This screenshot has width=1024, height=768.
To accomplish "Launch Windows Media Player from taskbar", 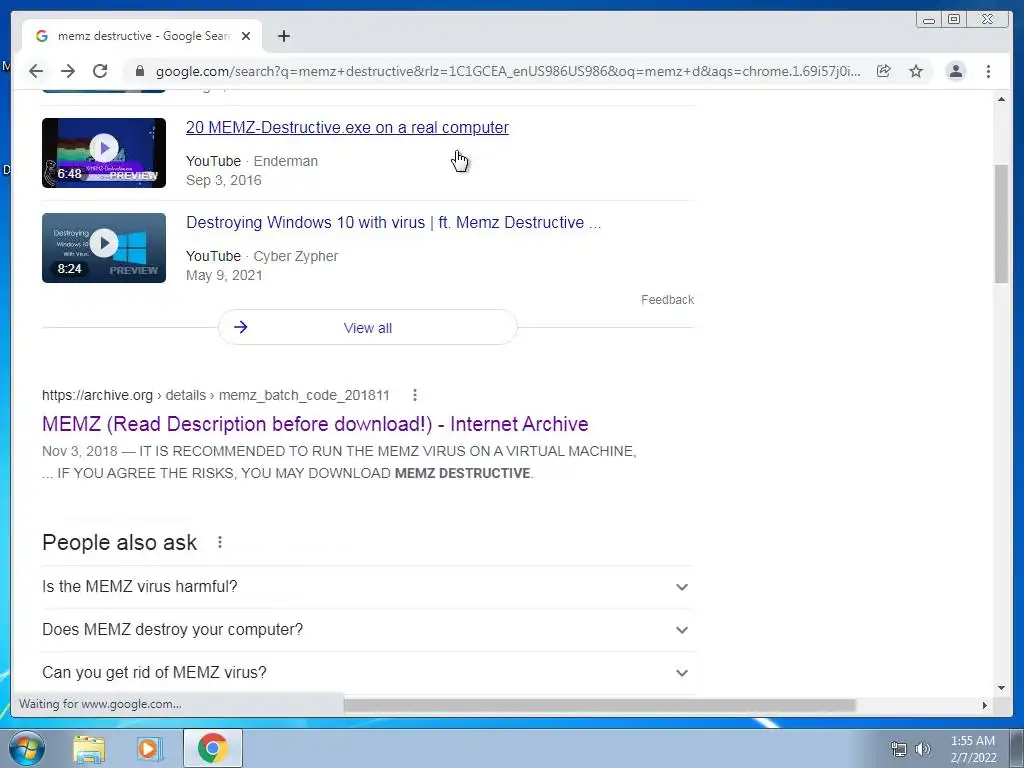I will tap(148, 748).
